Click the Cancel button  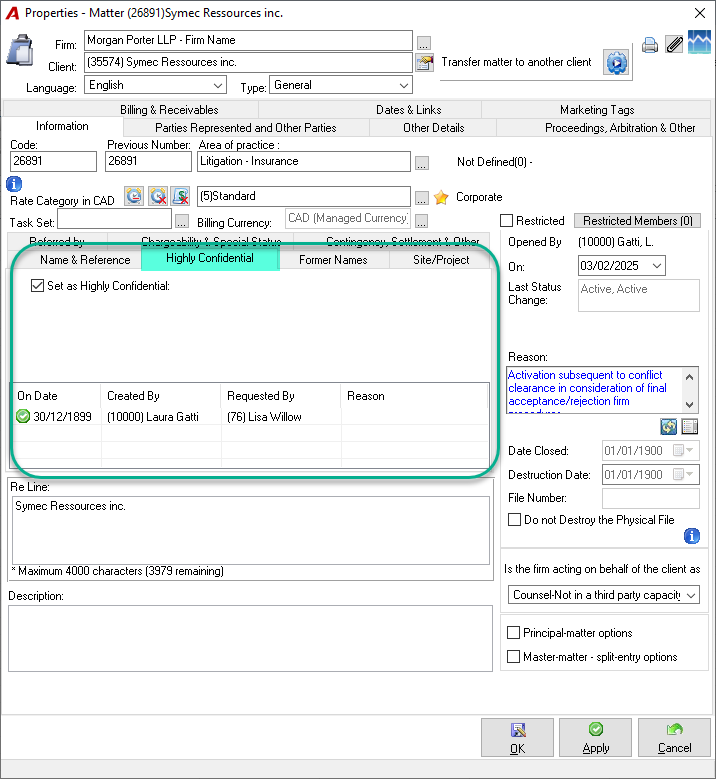[x=674, y=738]
